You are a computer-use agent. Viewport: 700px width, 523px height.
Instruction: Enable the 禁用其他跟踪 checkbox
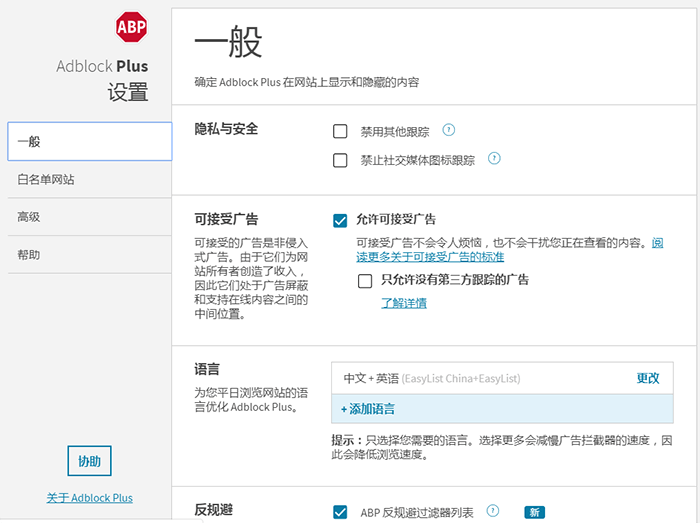pyautogui.click(x=340, y=131)
